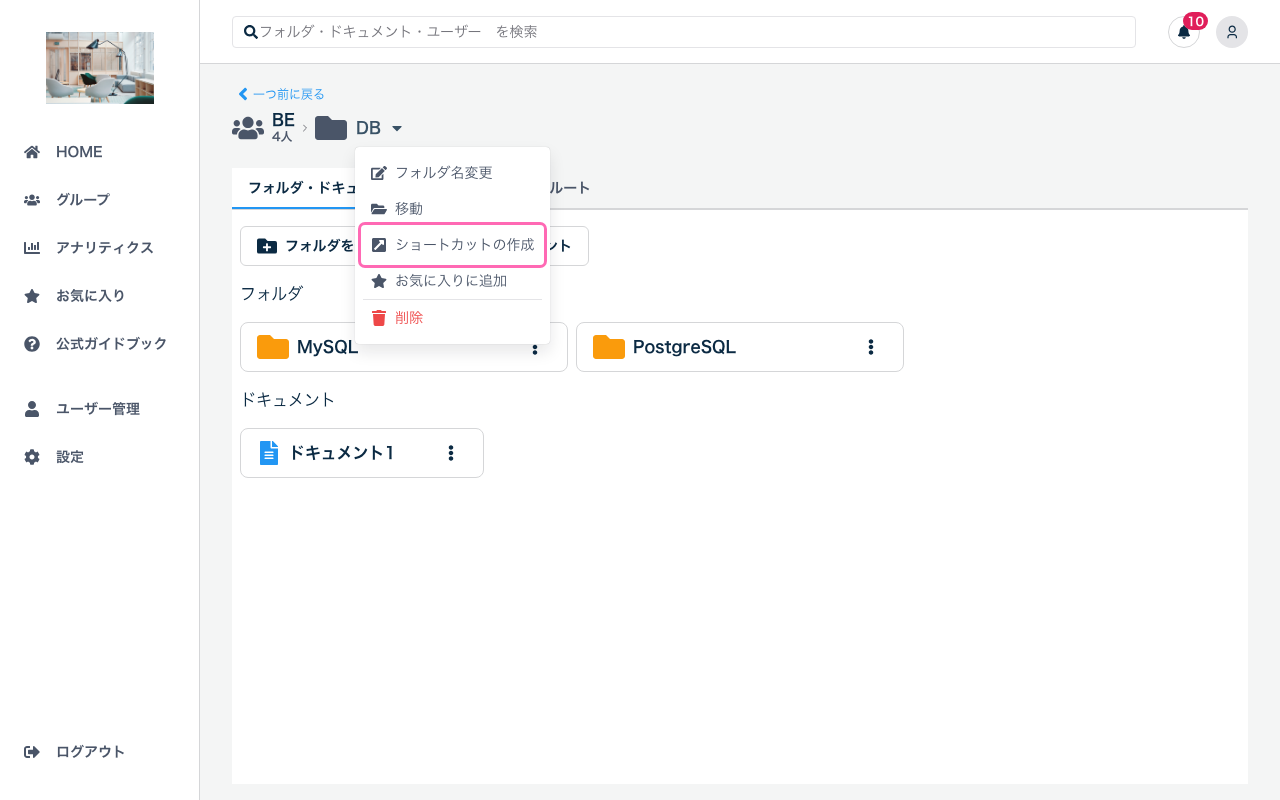Image resolution: width=1280 pixels, height=800 pixels.
Task: Choose 移動 in the folder menu
Action: (x=409, y=209)
